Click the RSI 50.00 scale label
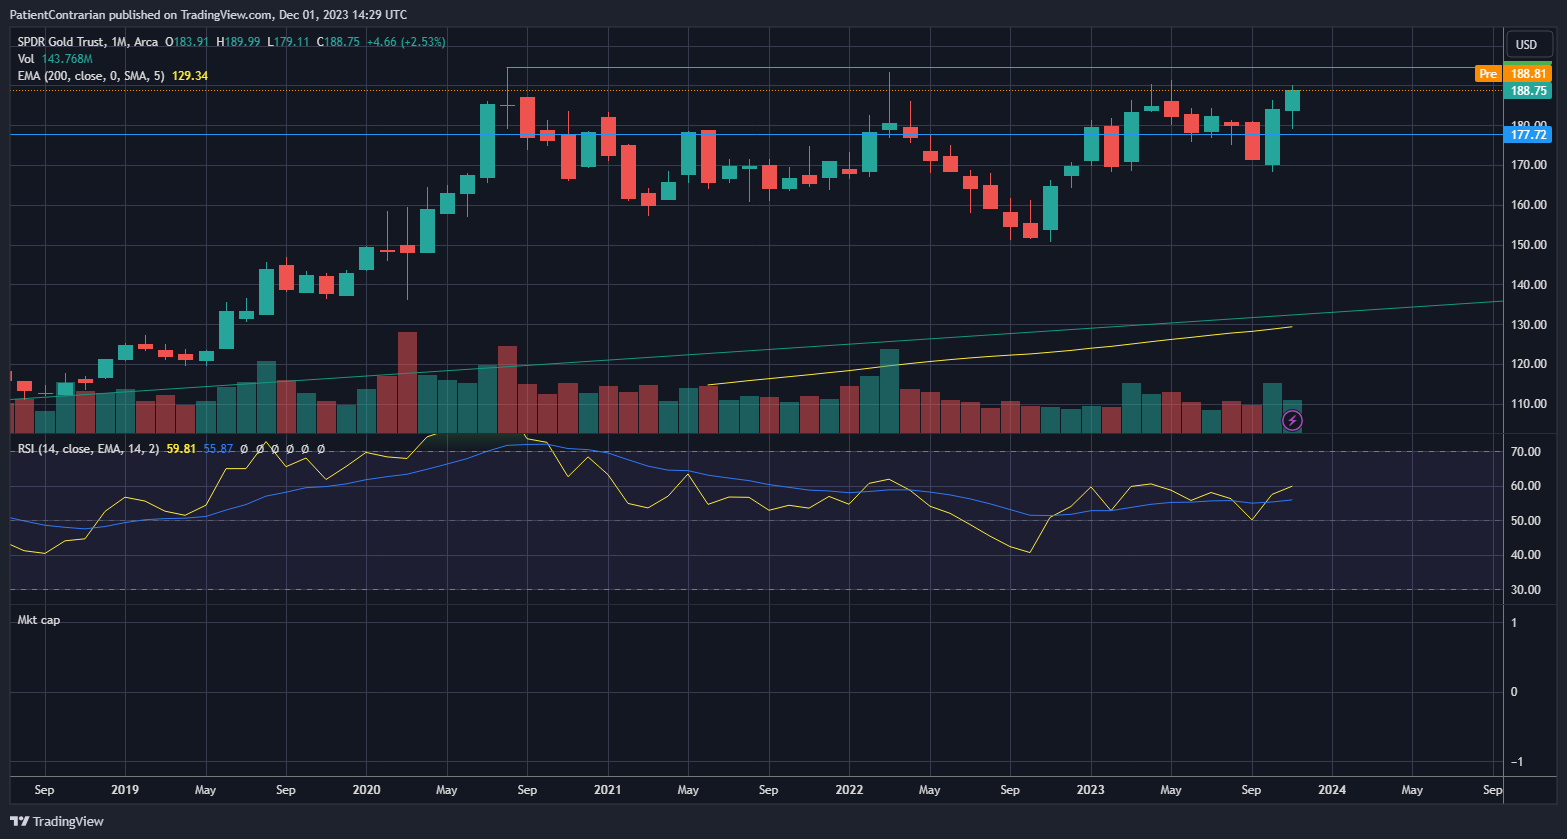Image resolution: width=1567 pixels, height=839 pixels. tap(1525, 521)
